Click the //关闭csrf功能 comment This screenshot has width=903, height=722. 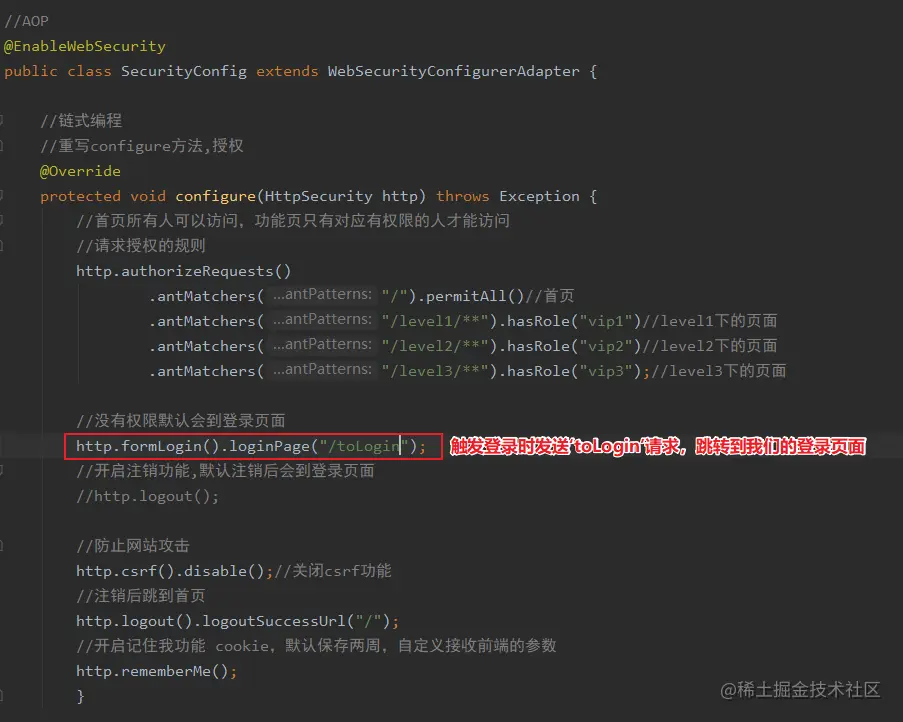[x=333, y=571]
